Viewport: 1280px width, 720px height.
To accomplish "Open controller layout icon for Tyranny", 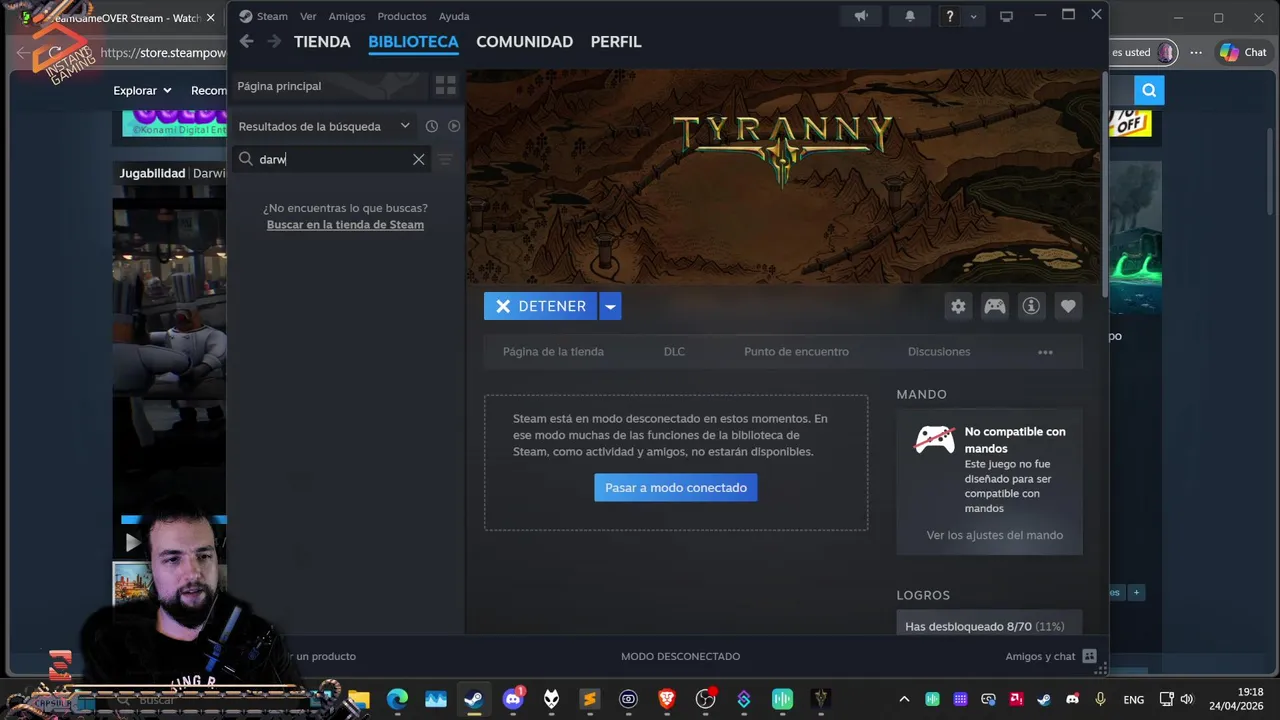I will tap(994, 306).
